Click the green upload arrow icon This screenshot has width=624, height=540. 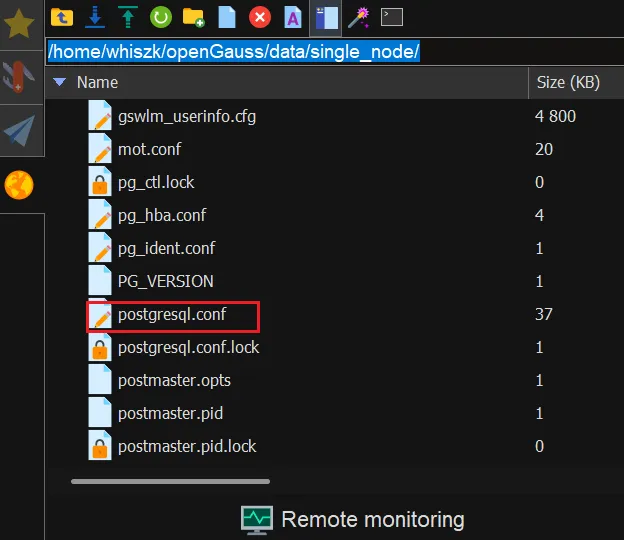(128, 16)
